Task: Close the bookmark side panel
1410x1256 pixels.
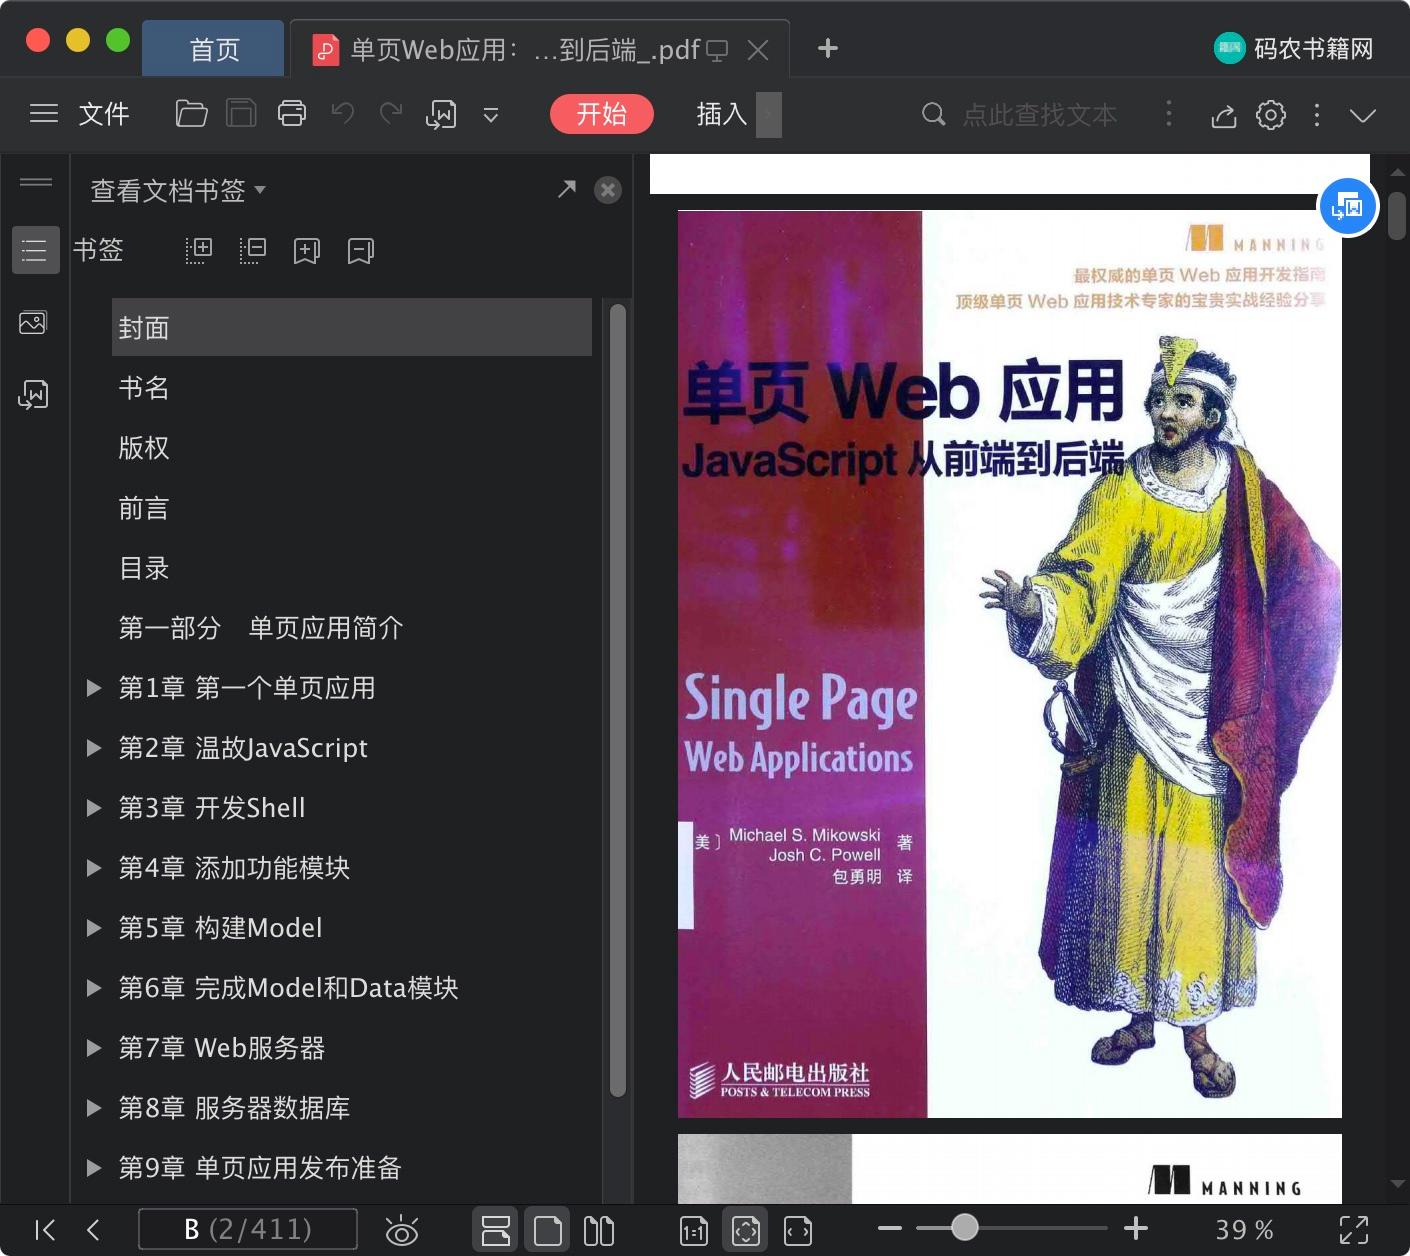Action: [607, 190]
